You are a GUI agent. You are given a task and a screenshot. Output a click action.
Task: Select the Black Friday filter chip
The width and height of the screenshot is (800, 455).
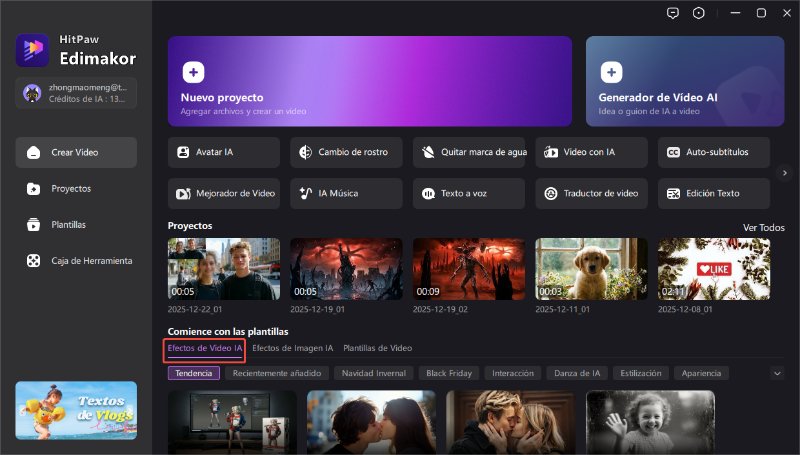(x=449, y=373)
